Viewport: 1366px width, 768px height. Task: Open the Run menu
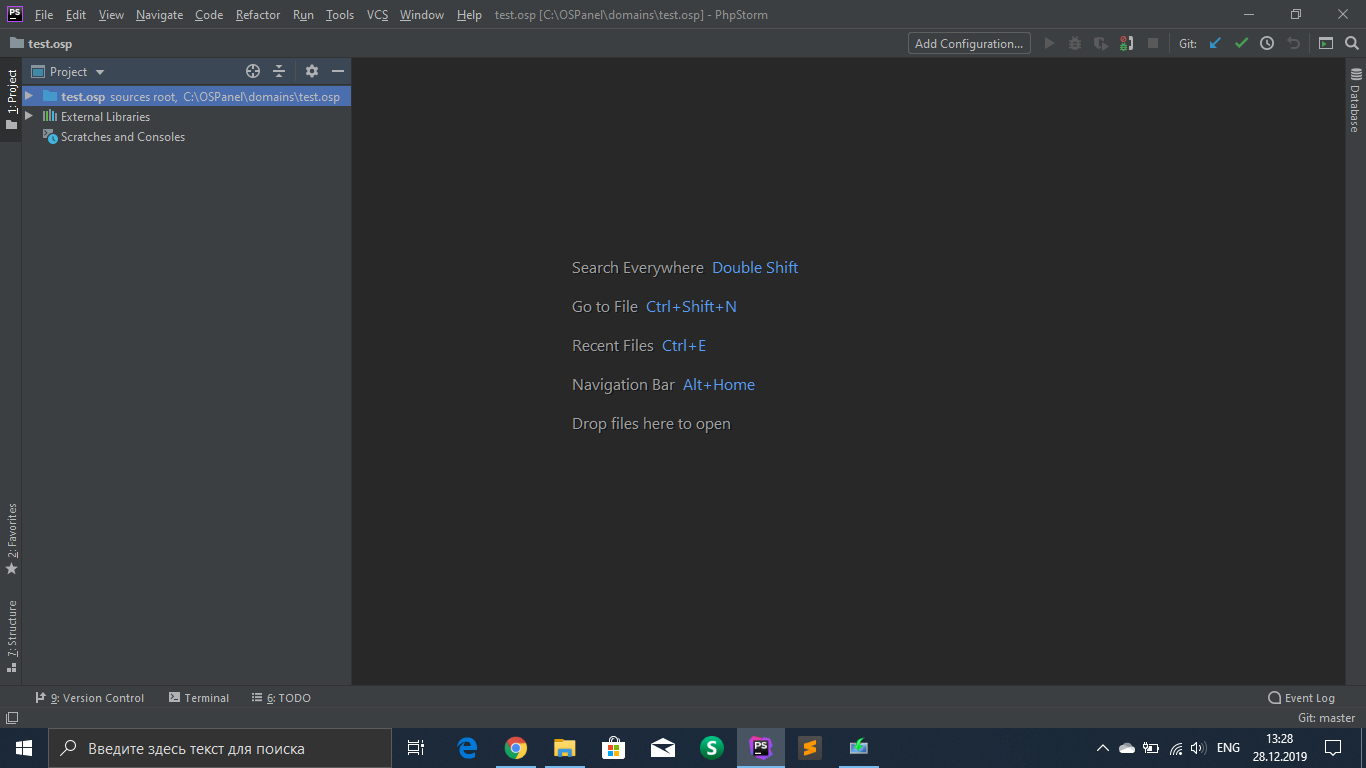click(303, 15)
